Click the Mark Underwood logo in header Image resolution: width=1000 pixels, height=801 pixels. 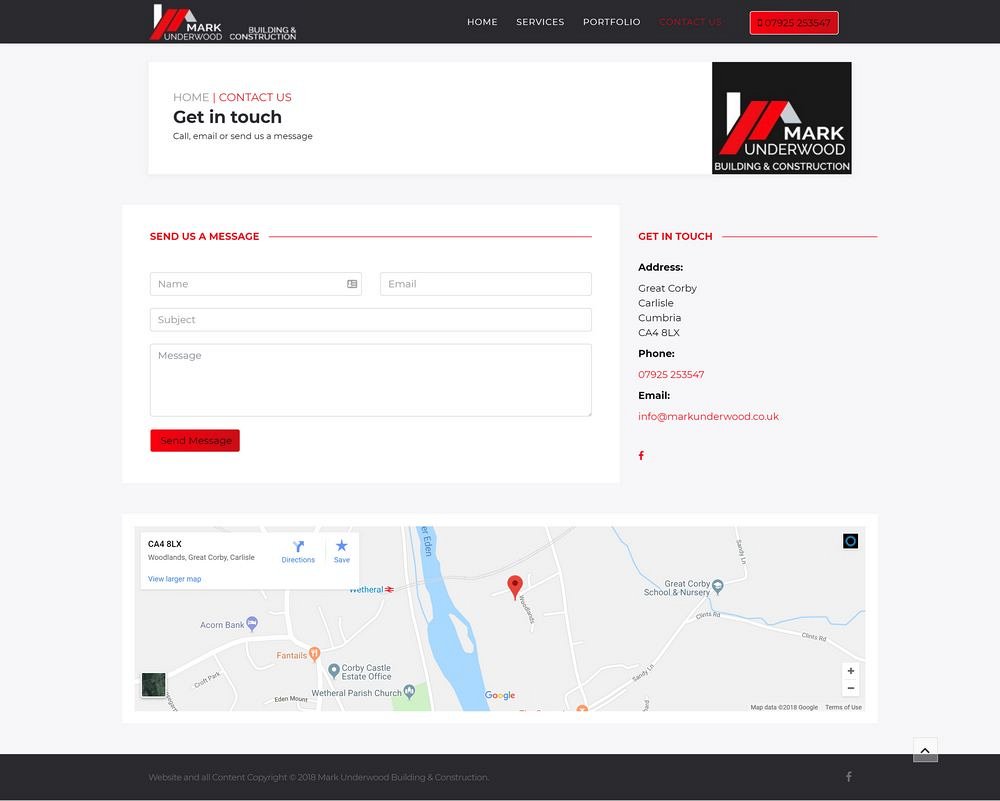click(x=222, y=22)
